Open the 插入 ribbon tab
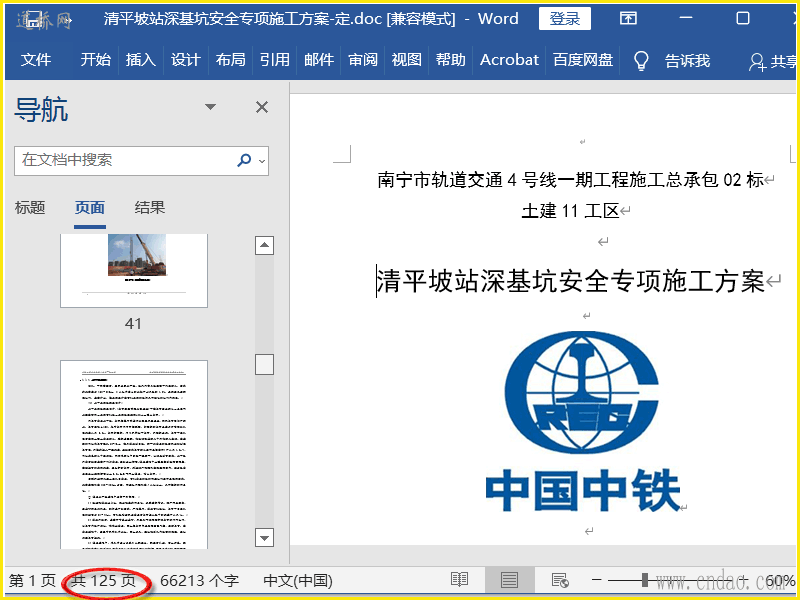 coord(140,60)
